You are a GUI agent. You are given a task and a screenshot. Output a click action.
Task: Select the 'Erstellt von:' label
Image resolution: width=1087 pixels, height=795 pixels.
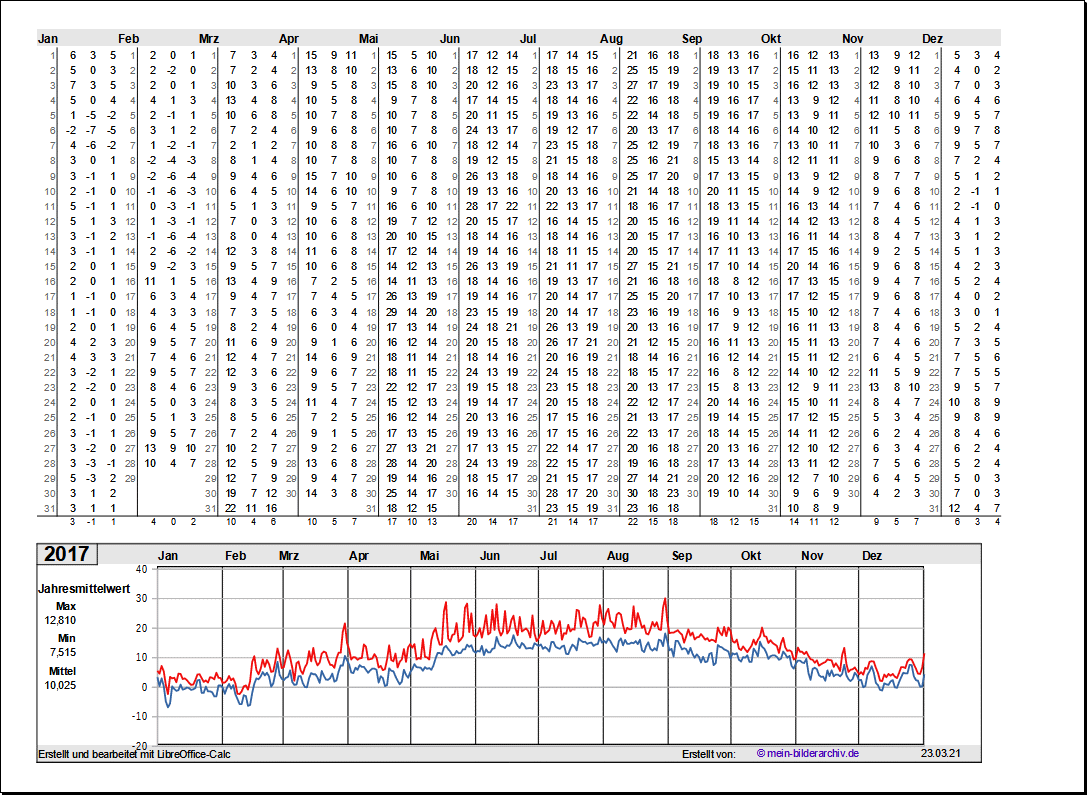tap(708, 754)
